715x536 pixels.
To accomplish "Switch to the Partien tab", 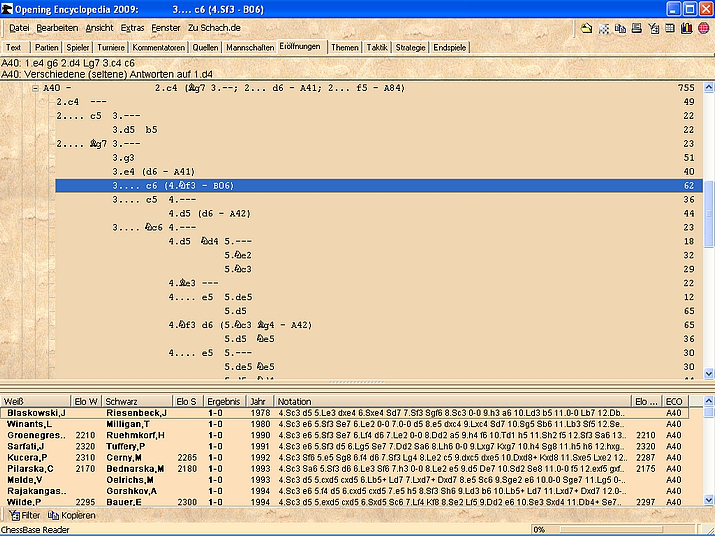I will [x=47, y=47].
